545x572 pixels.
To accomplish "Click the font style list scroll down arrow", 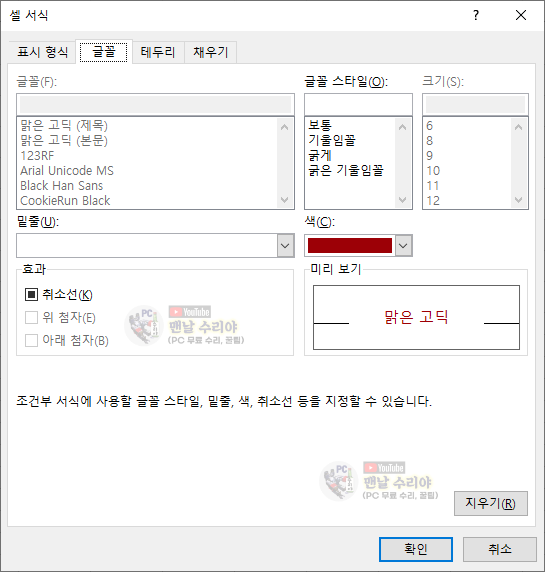I will (402, 200).
